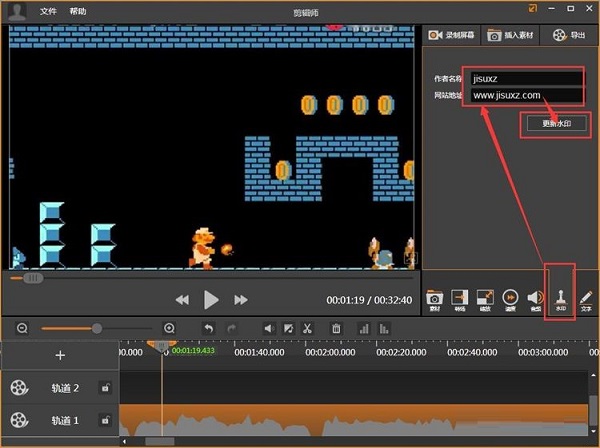Click the scissors cut icon
The image size is (600, 448).
(x=308, y=328)
